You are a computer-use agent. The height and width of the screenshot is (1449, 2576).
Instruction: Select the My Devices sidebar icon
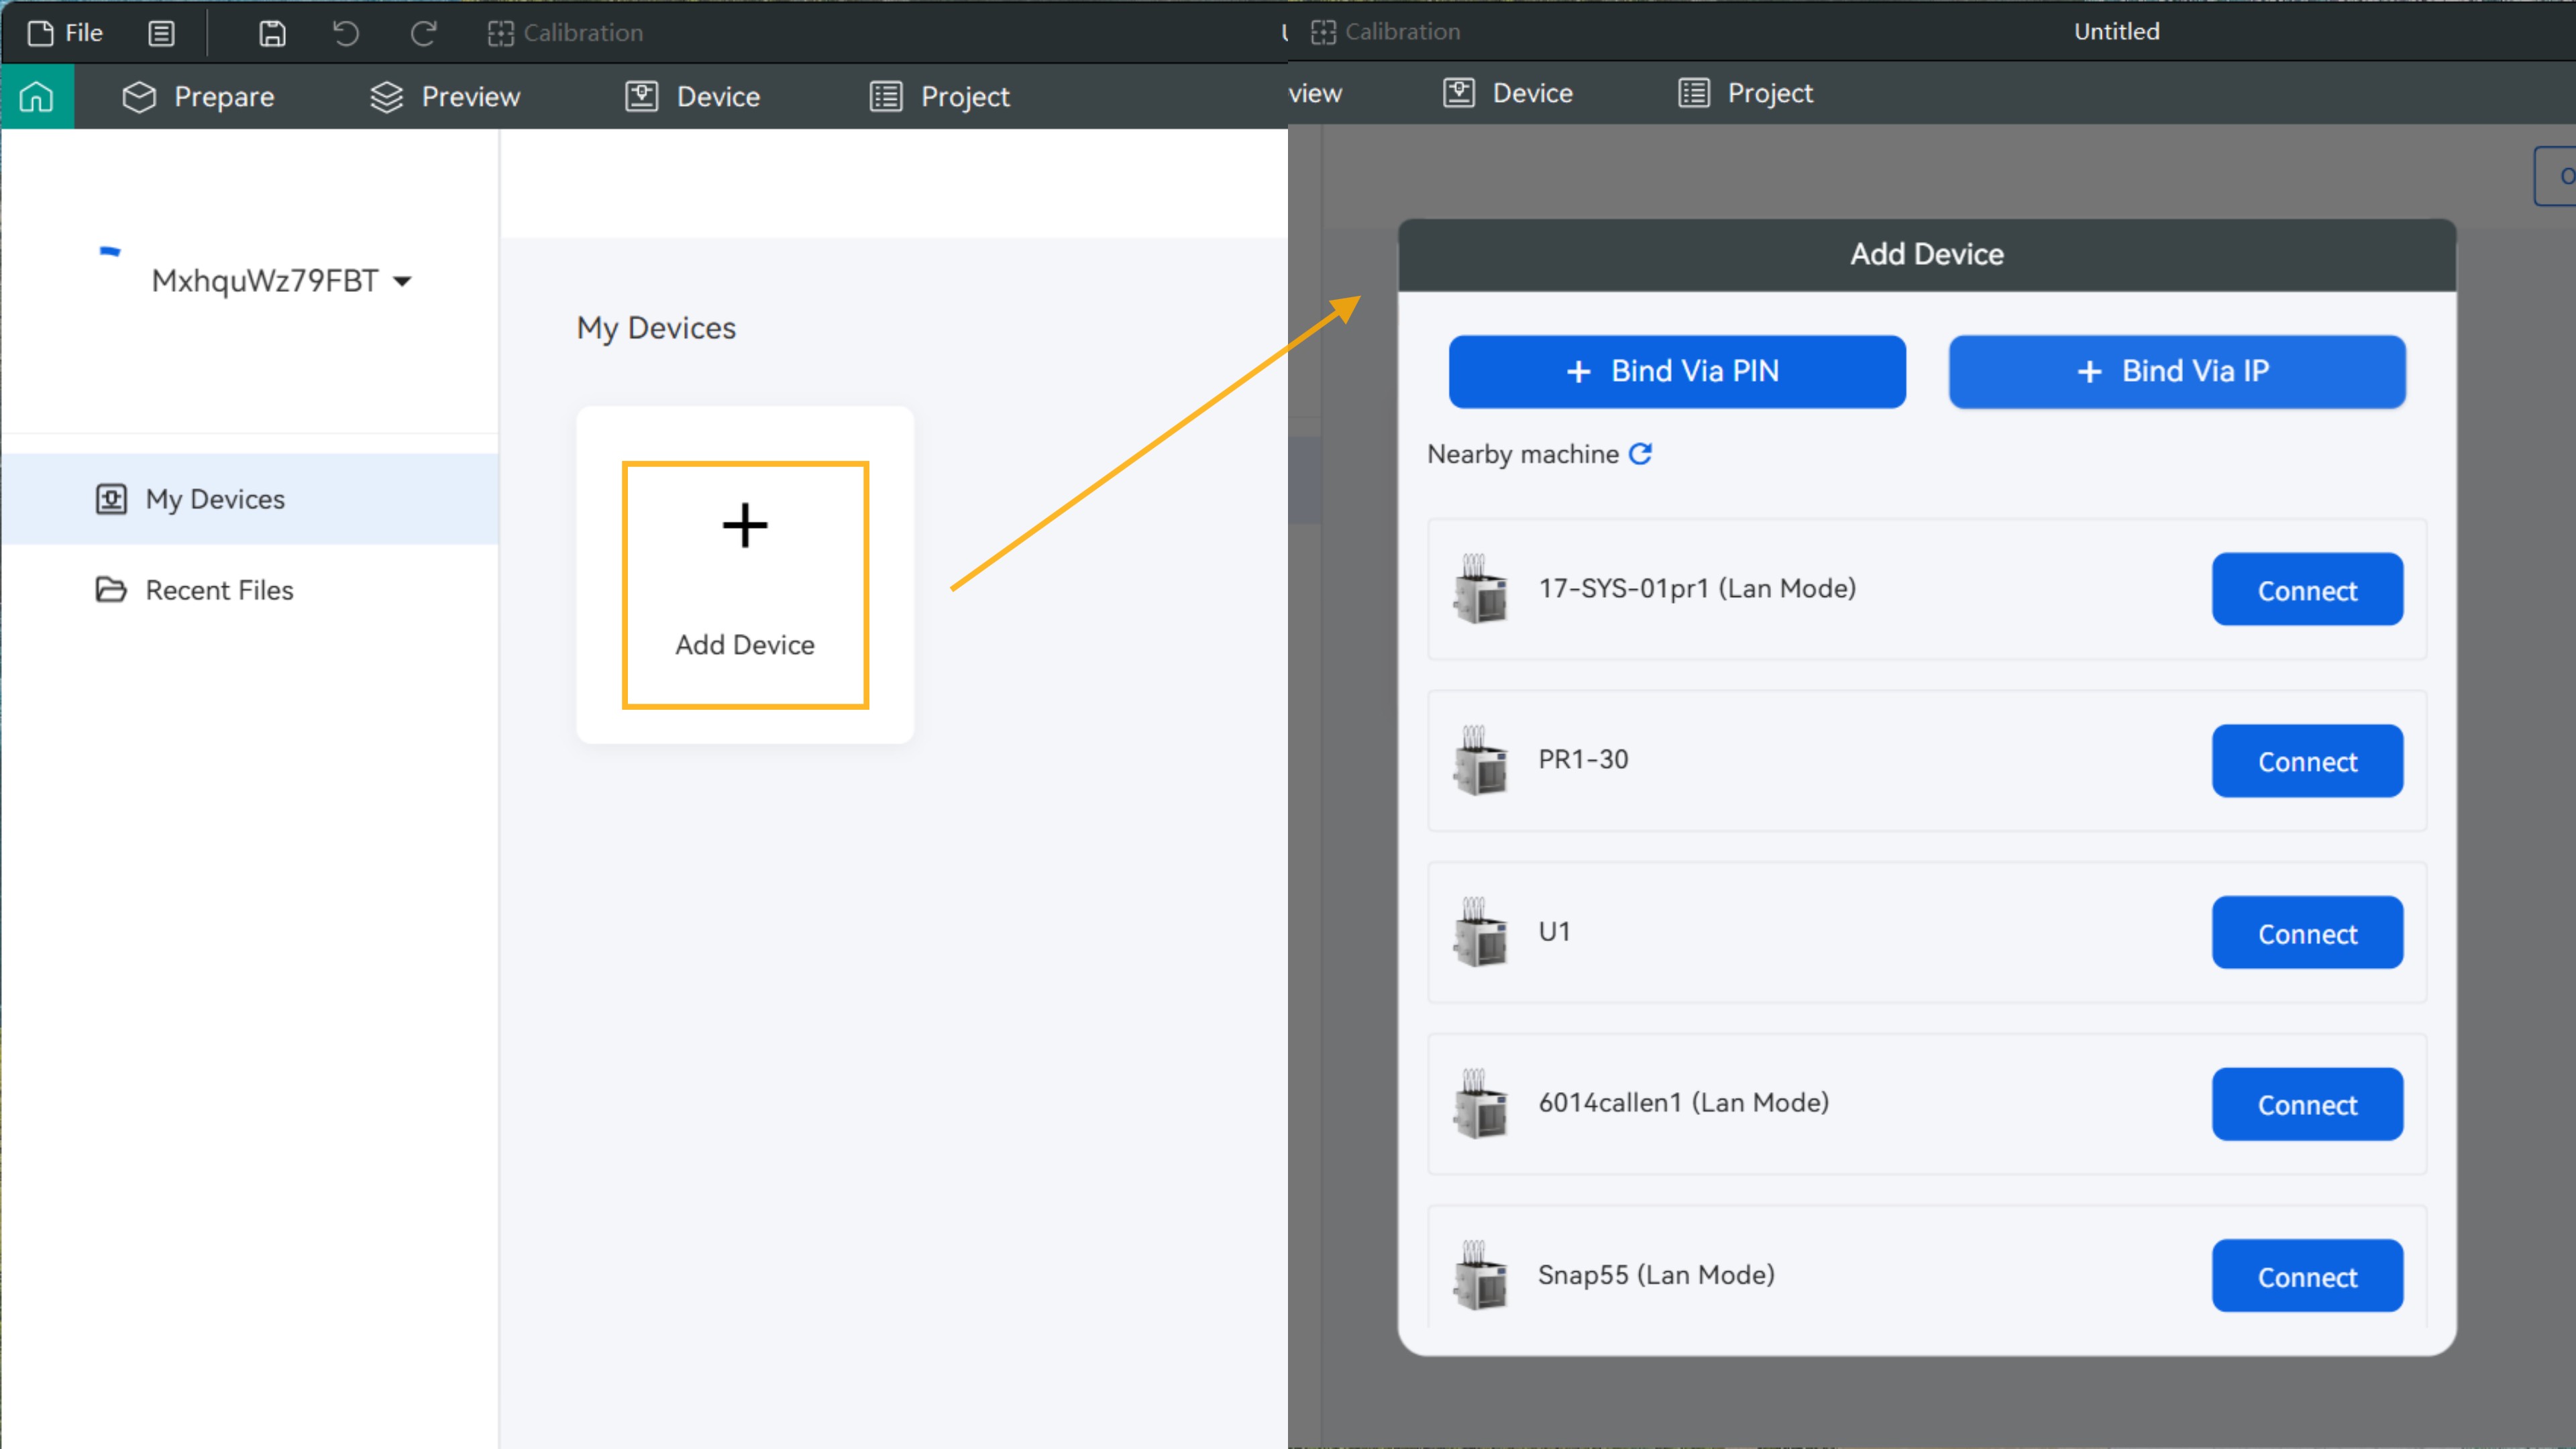point(112,498)
